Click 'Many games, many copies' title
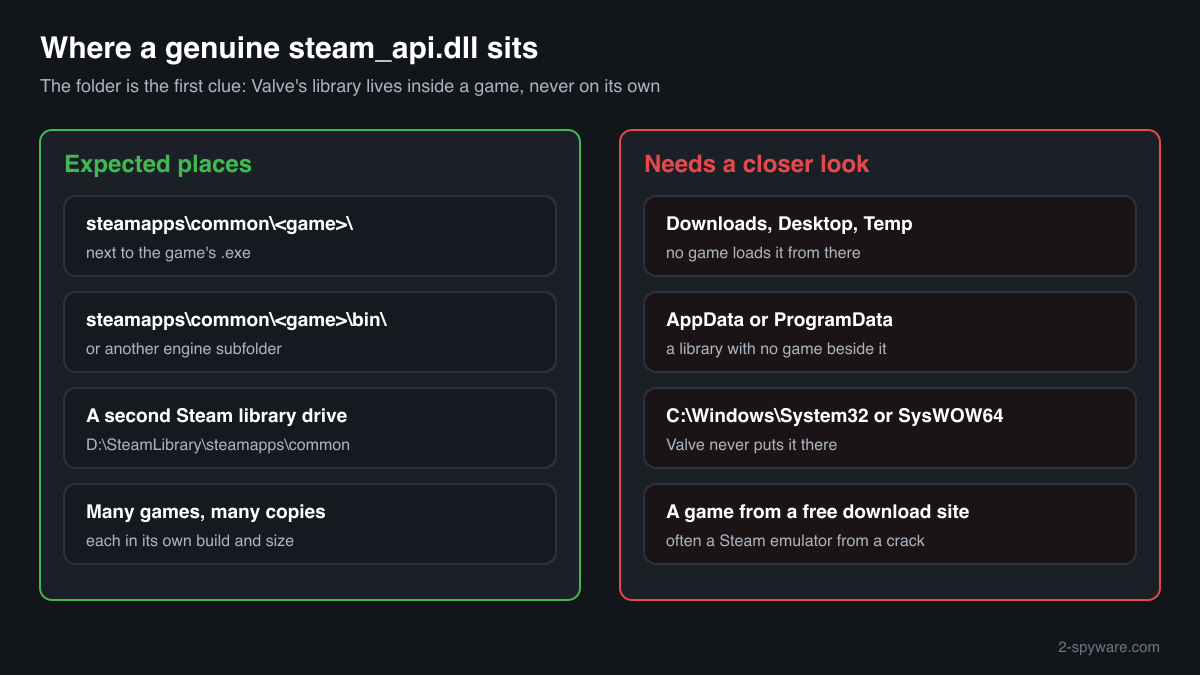 [x=206, y=512]
